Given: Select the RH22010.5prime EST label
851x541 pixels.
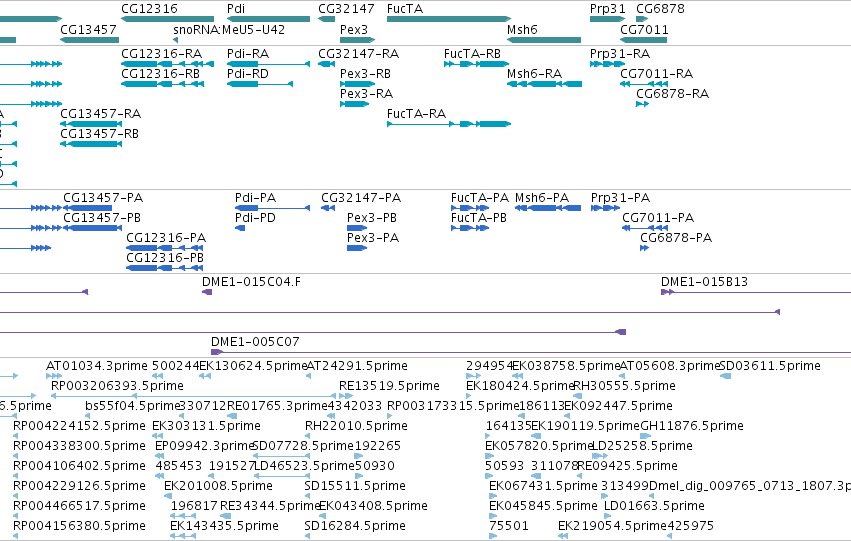Looking at the screenshot, I should pyautogui.click(x=356, y=425).
